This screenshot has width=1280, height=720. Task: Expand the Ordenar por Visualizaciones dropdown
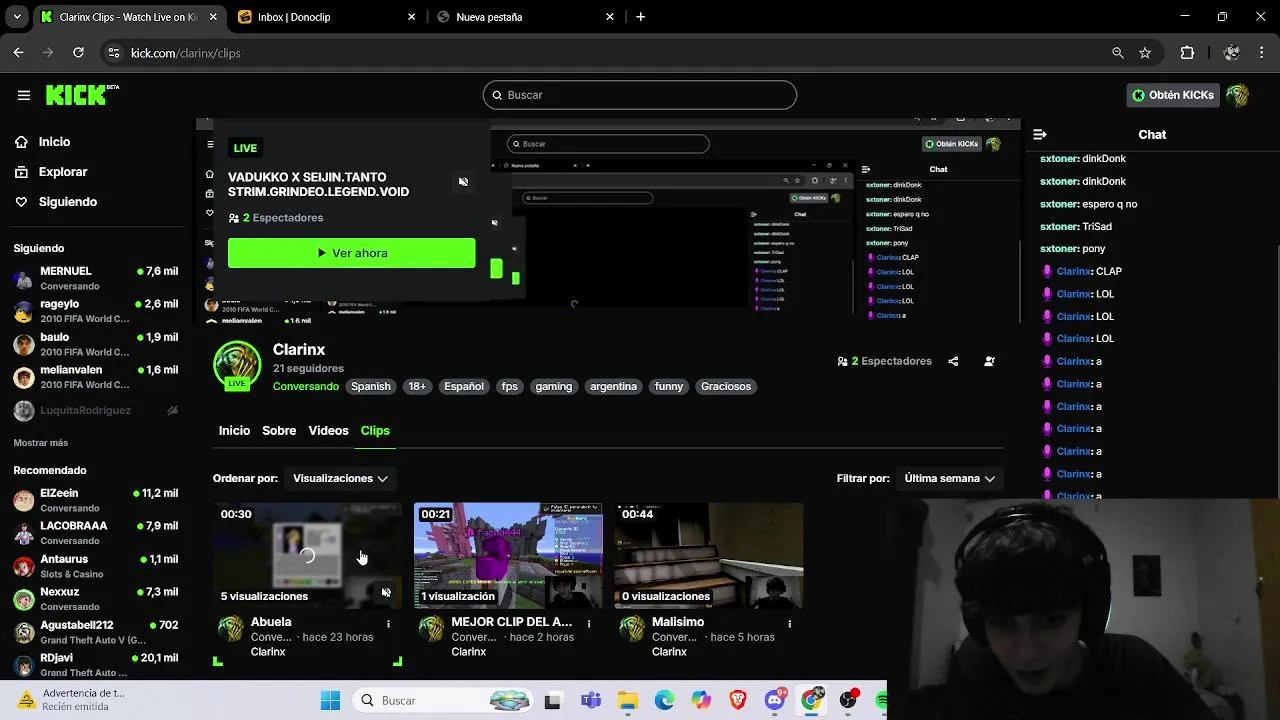coord(340,478)
